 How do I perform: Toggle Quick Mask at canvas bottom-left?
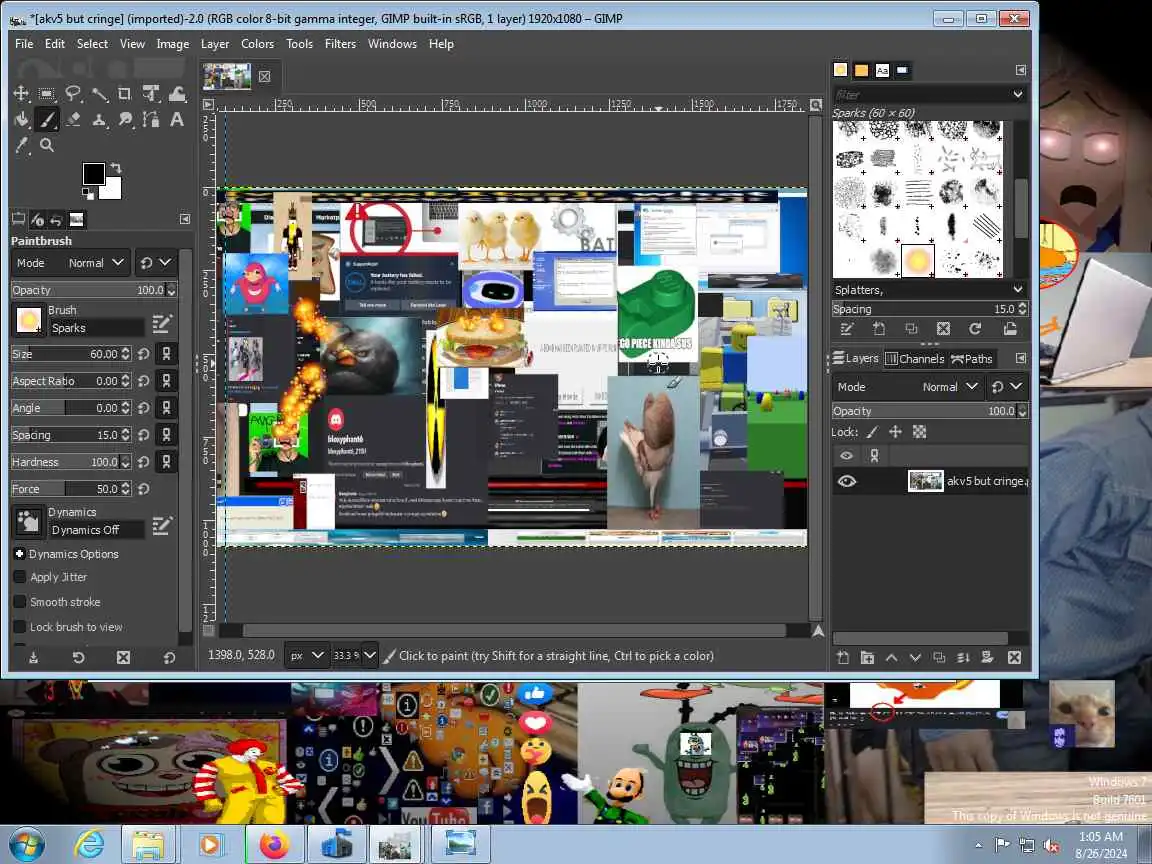tap(209, 630)
